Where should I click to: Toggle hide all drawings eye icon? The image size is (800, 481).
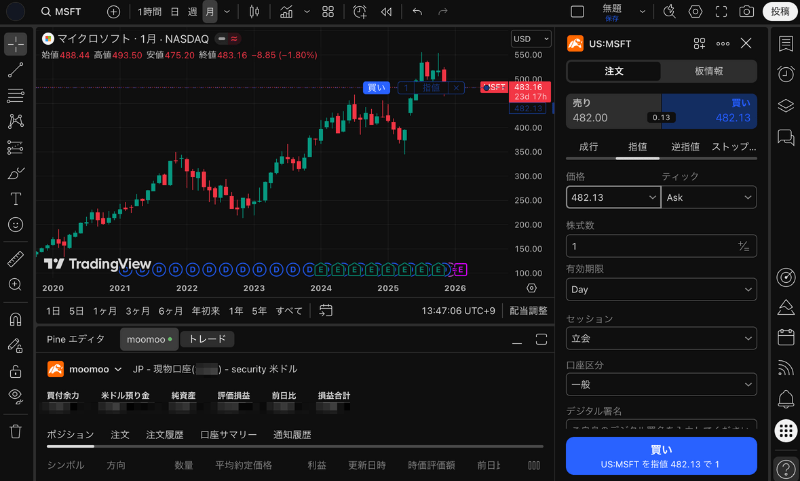[x=16, y=396]
